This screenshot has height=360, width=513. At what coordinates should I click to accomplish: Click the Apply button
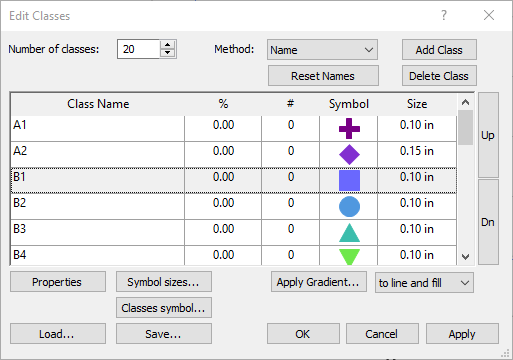[462, 333]
